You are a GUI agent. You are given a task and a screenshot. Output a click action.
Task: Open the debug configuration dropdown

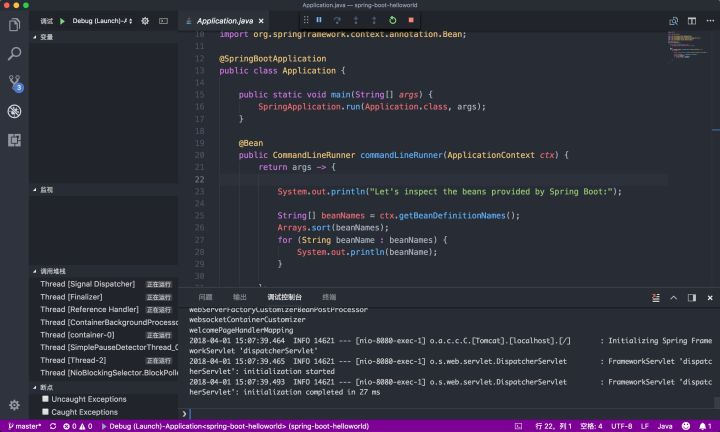click(102, 21)
